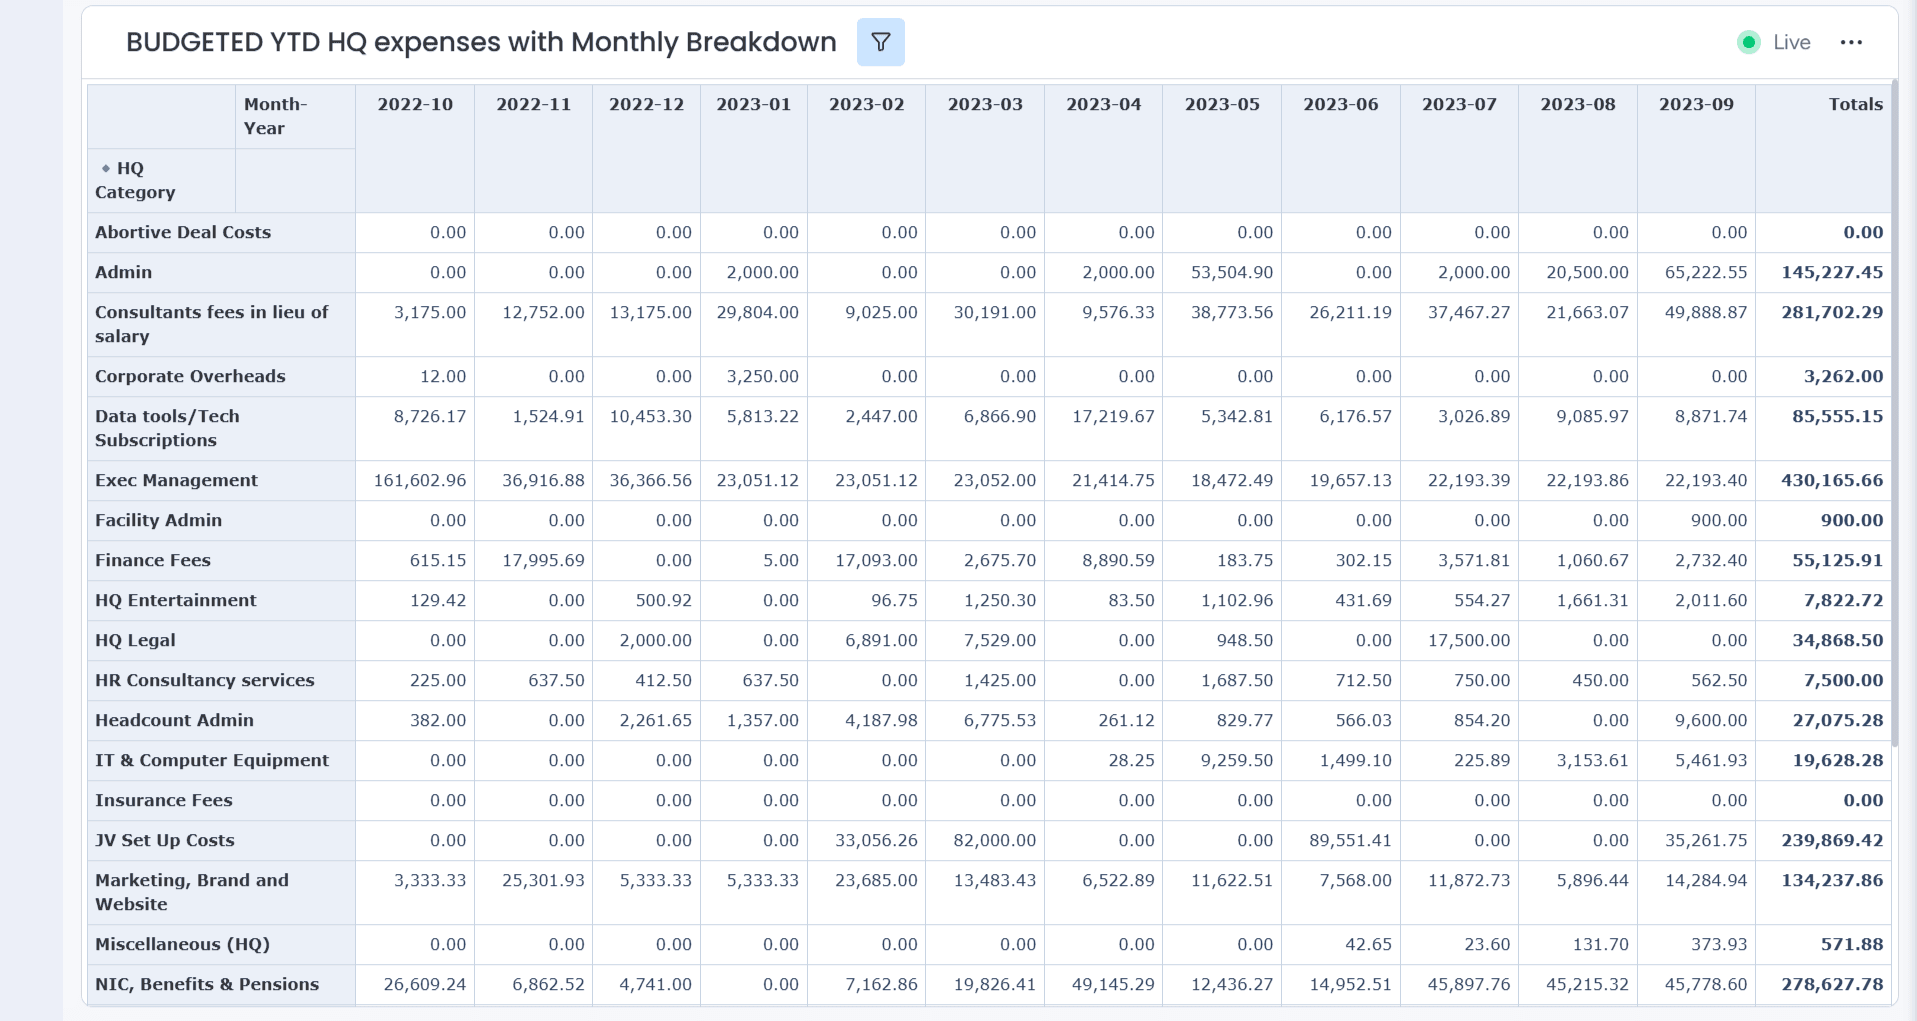Click the BUDGETED YTD HQ expenses title

[x=481, y=42]
